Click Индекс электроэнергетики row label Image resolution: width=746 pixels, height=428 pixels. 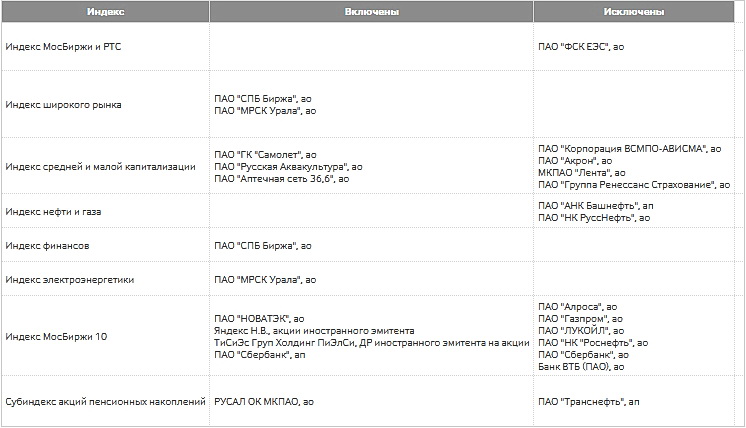tap(70, 280)
